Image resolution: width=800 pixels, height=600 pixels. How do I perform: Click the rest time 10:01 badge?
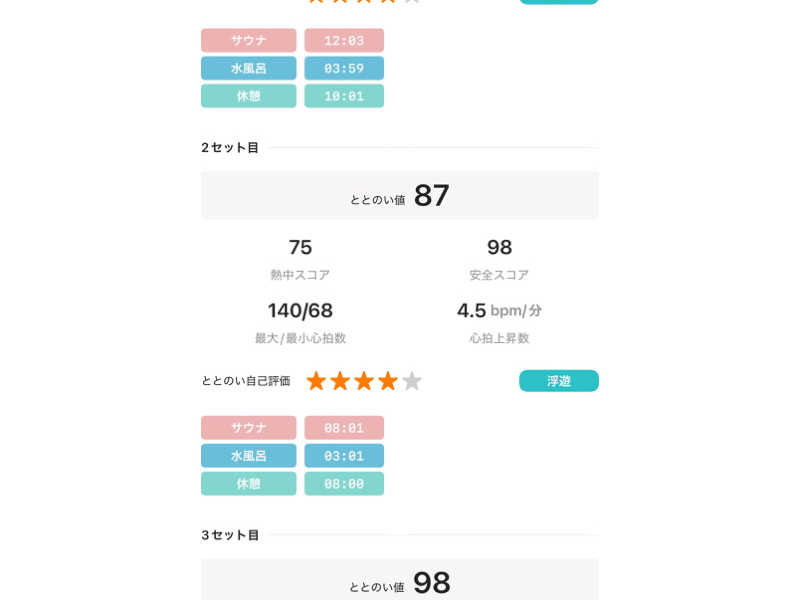point(344,96)
